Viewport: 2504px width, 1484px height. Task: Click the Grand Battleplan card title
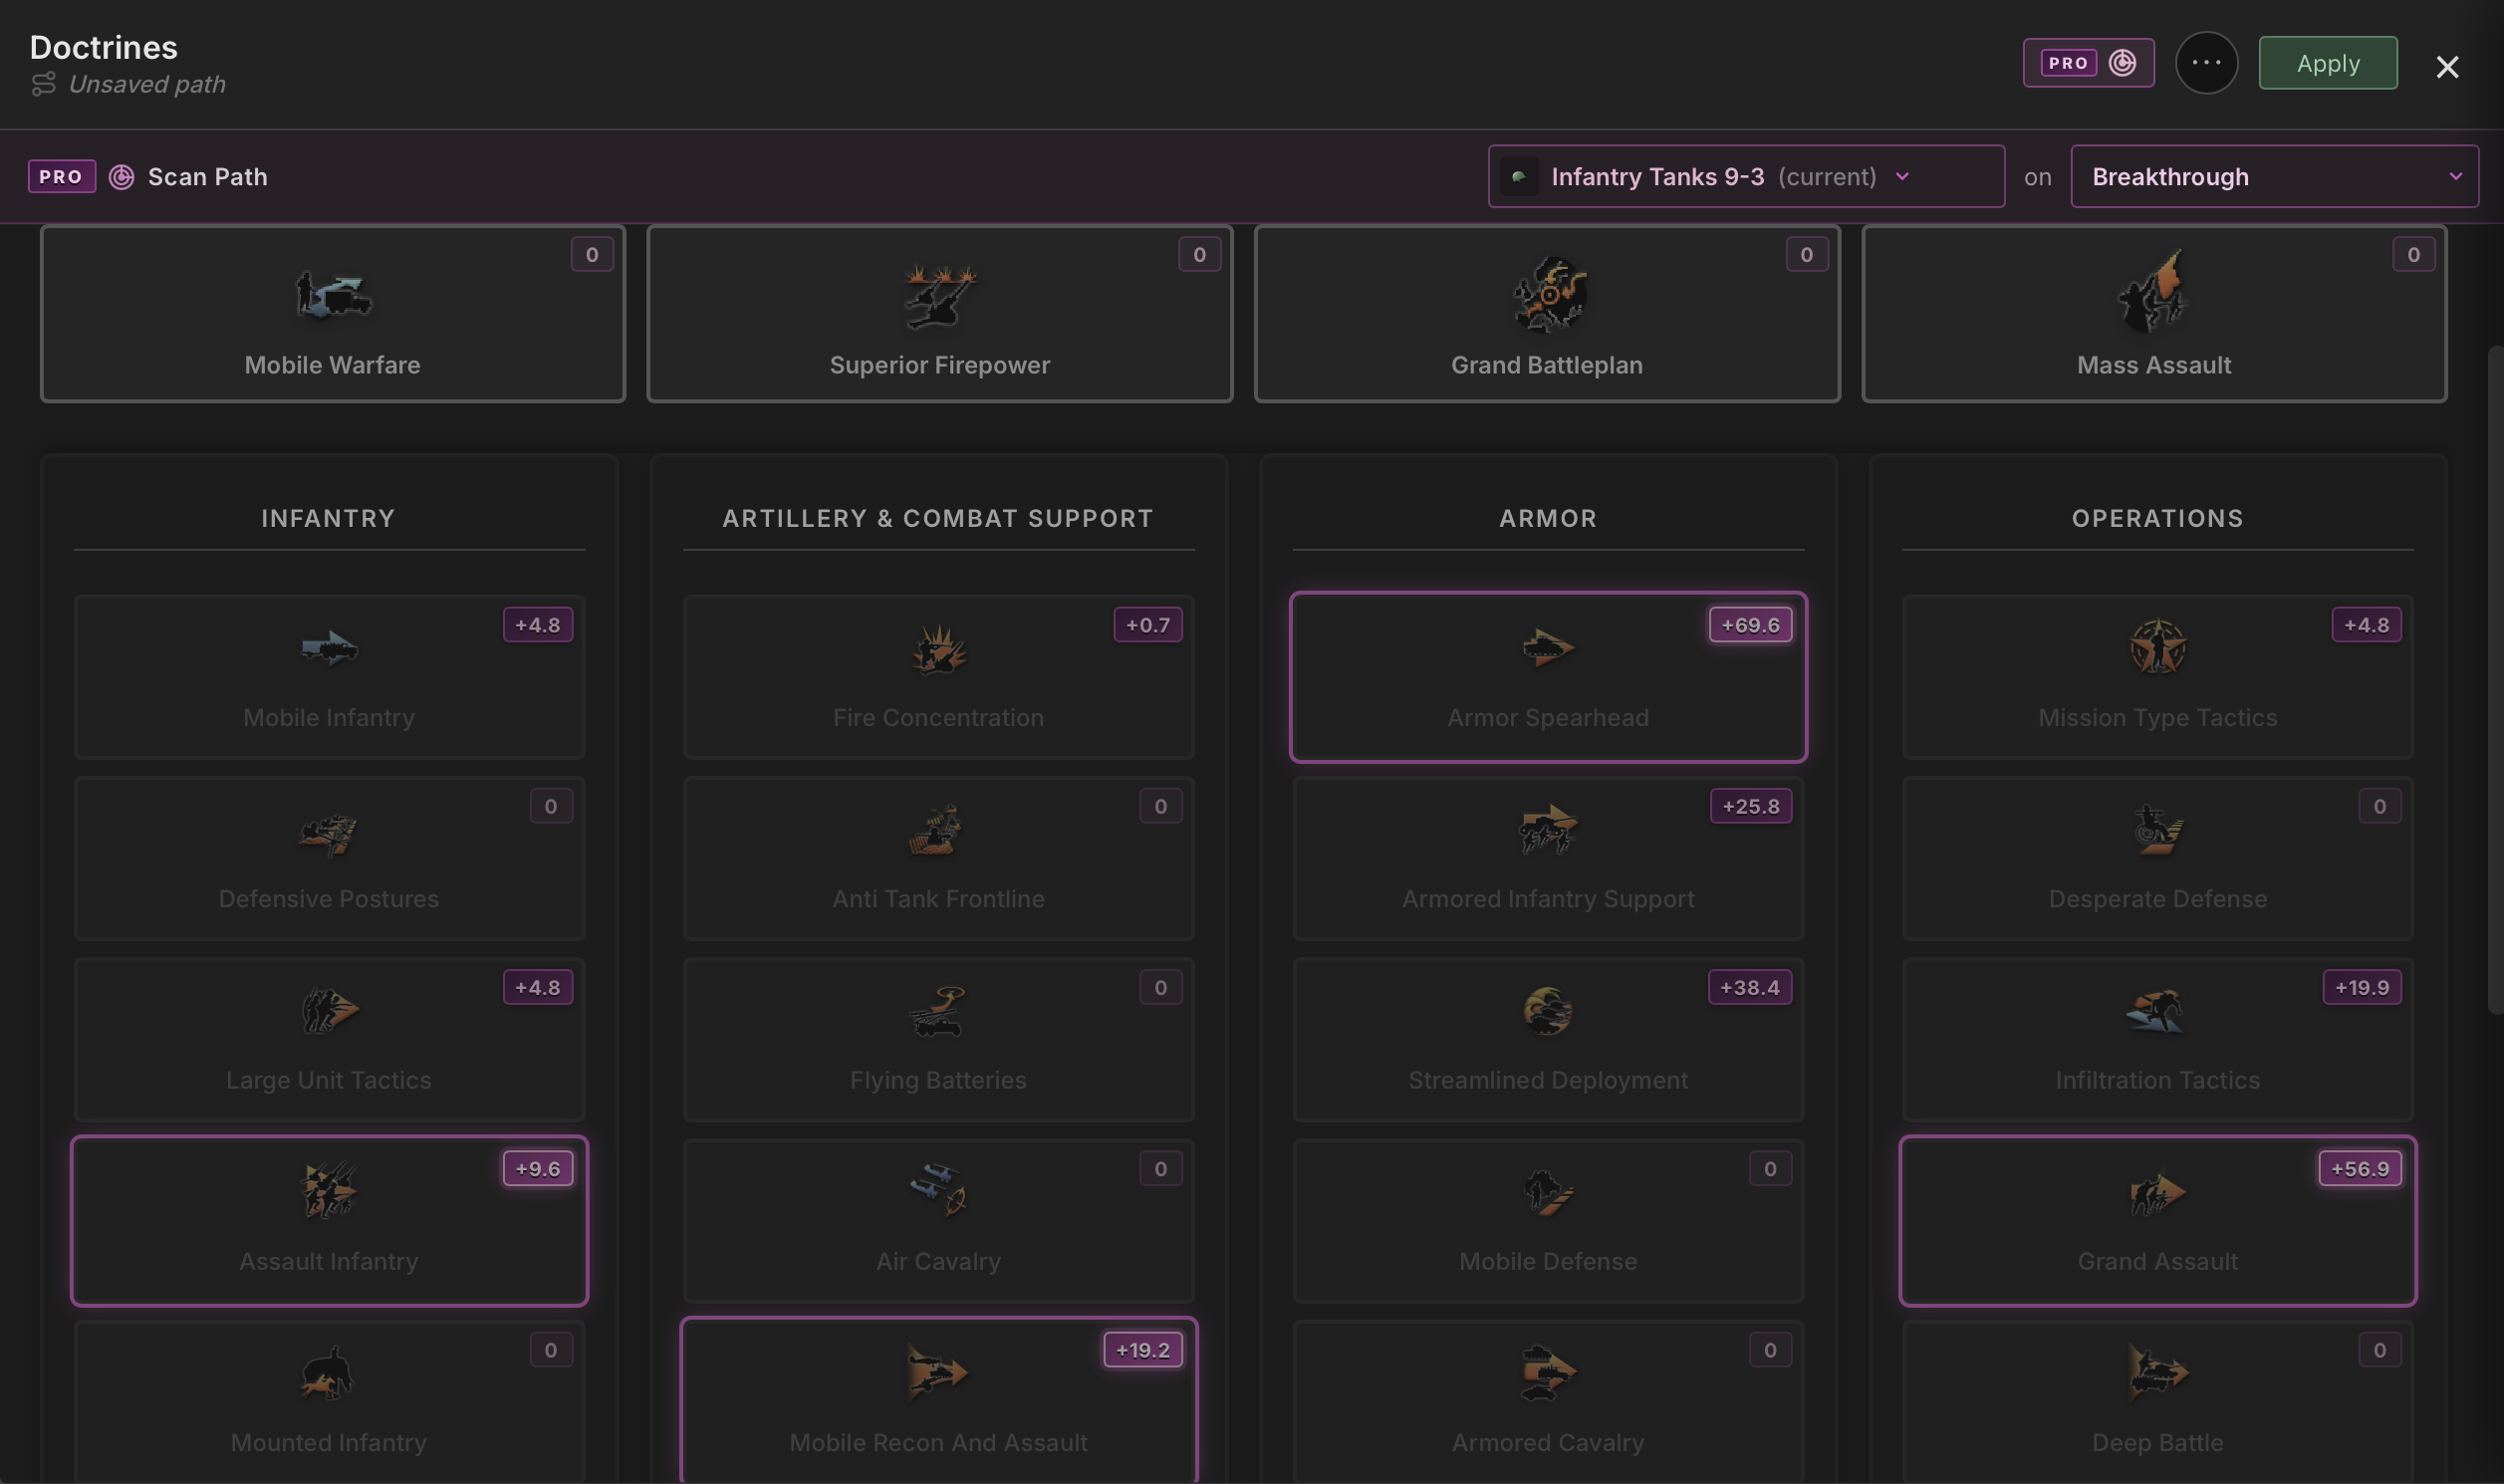[1547, 365]
